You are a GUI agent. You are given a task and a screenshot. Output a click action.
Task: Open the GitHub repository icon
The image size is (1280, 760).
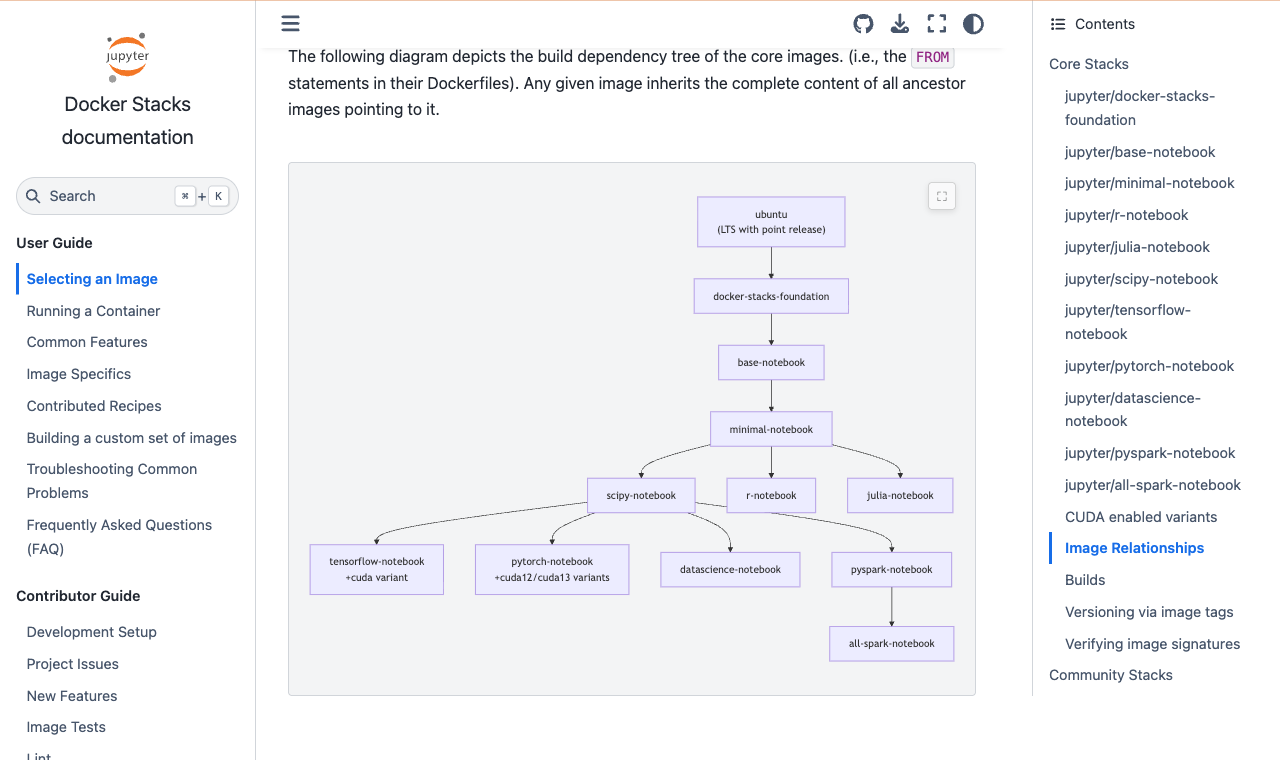click(x=863, y=24)
